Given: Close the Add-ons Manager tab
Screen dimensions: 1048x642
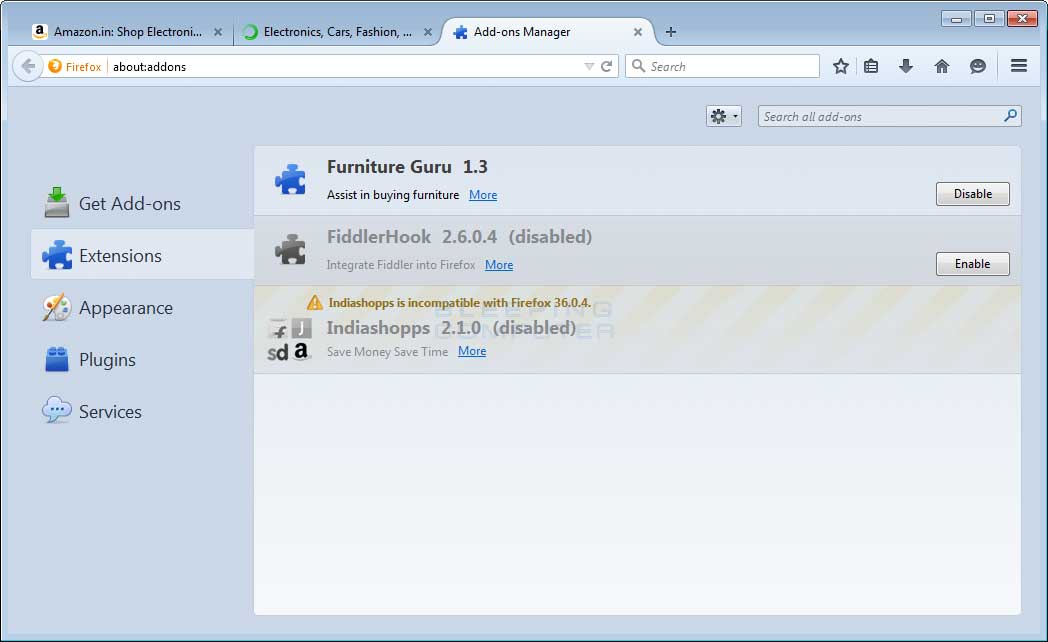Looking at the screenshot, I should 638,32.
